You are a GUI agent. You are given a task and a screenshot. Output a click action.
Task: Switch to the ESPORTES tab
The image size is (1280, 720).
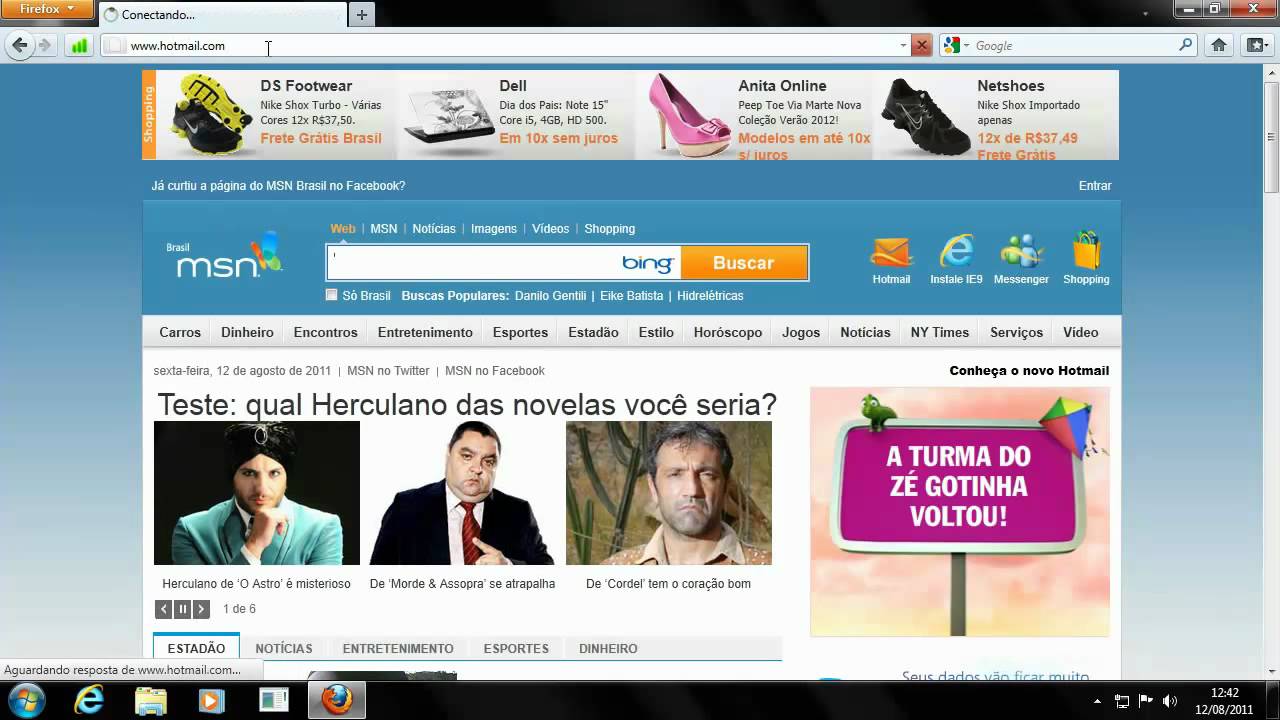point(516,648)
